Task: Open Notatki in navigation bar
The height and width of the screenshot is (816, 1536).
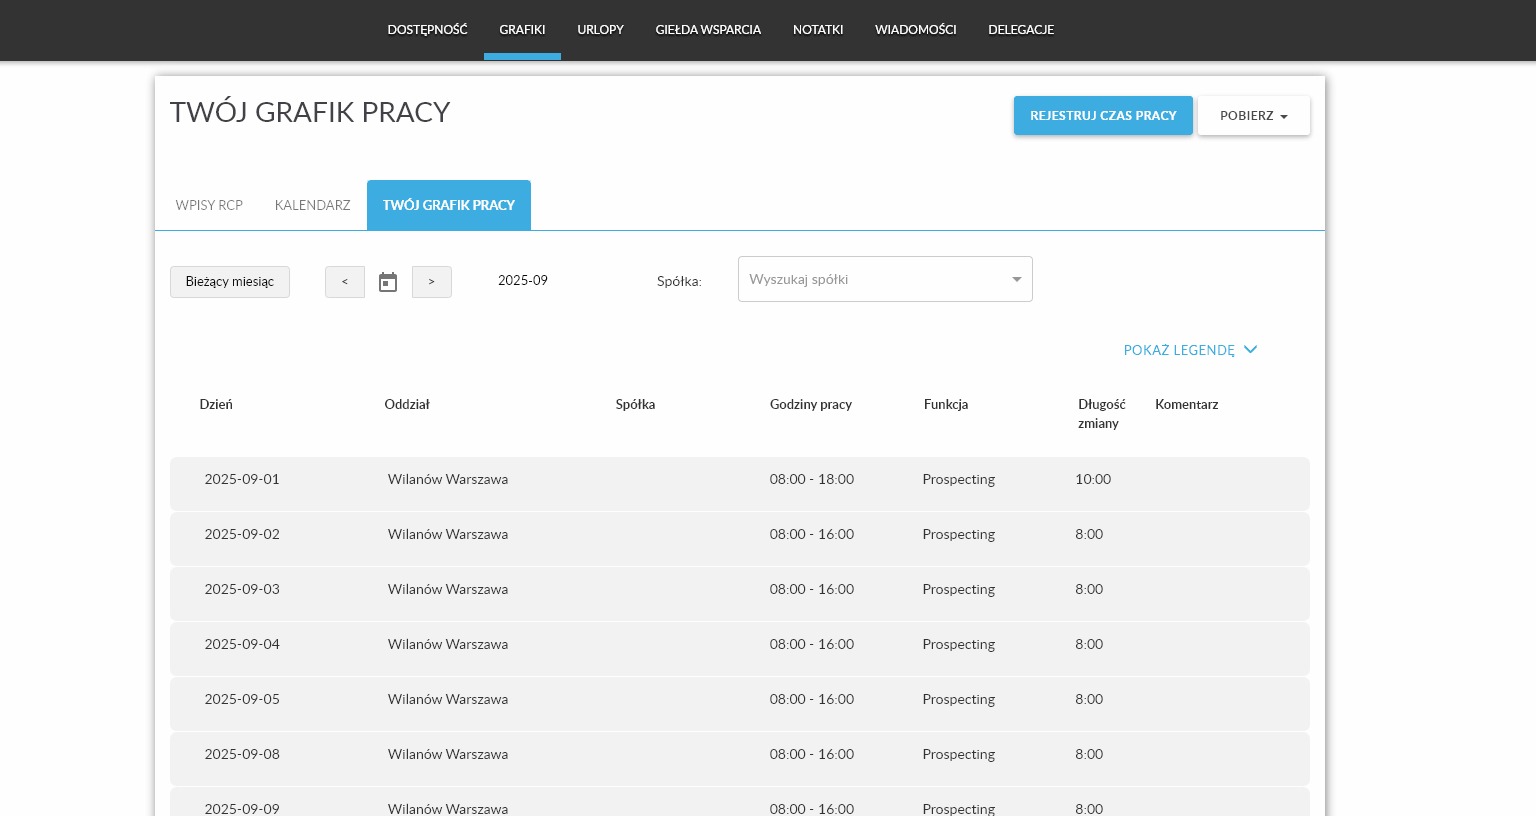Action: click(818, 30)
